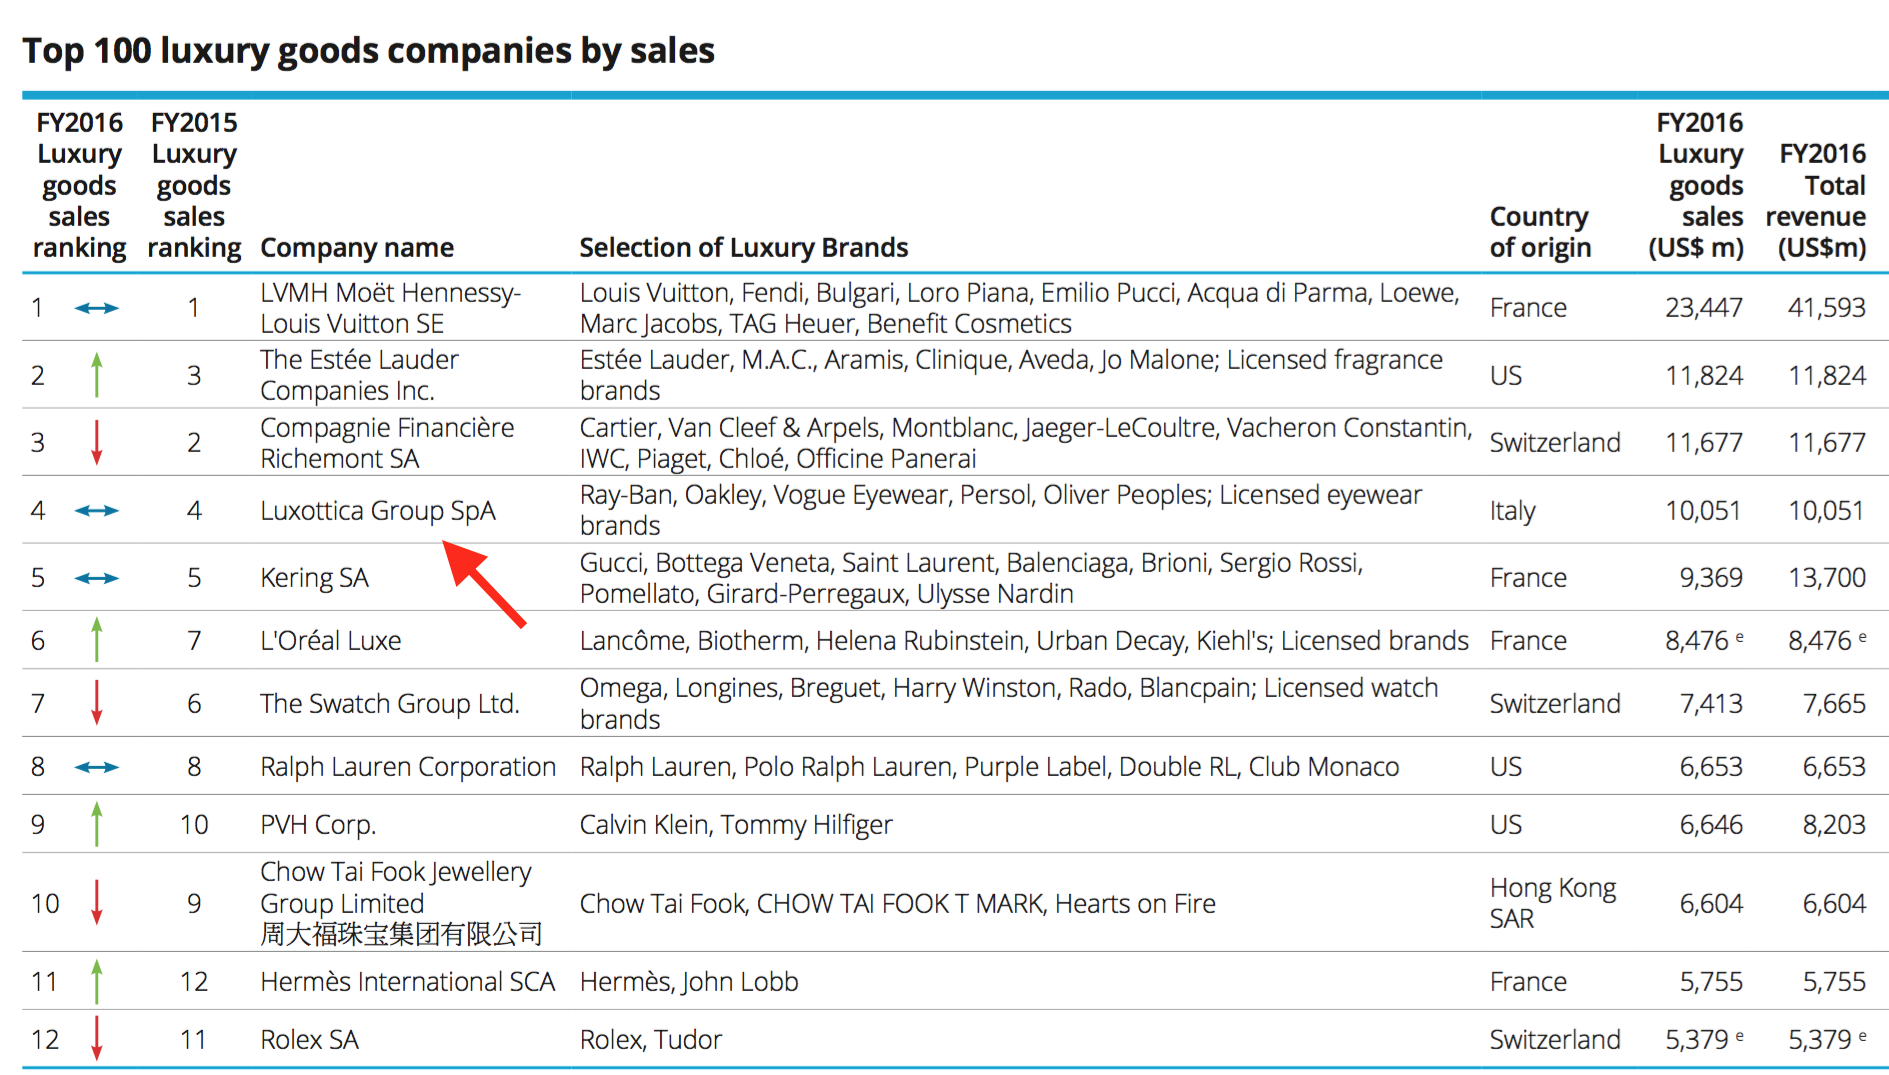Click the green up arrow in PVH Corp. row
The width and height of the screenshot is (1889, 1075).
[97, 824]
